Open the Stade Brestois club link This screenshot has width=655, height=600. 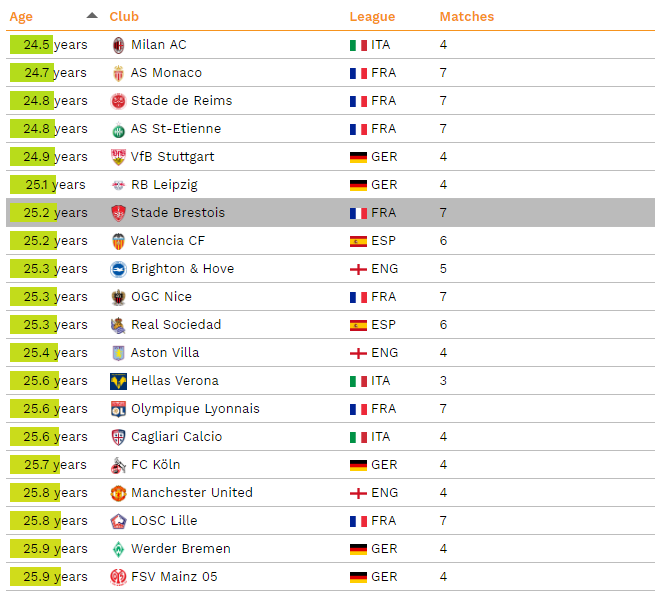click(178, 213)
